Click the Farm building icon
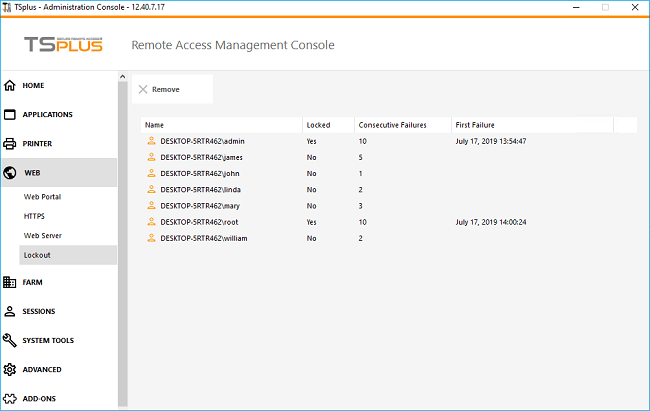This screenshot has width=650, height=411. (x=10, y=282)
